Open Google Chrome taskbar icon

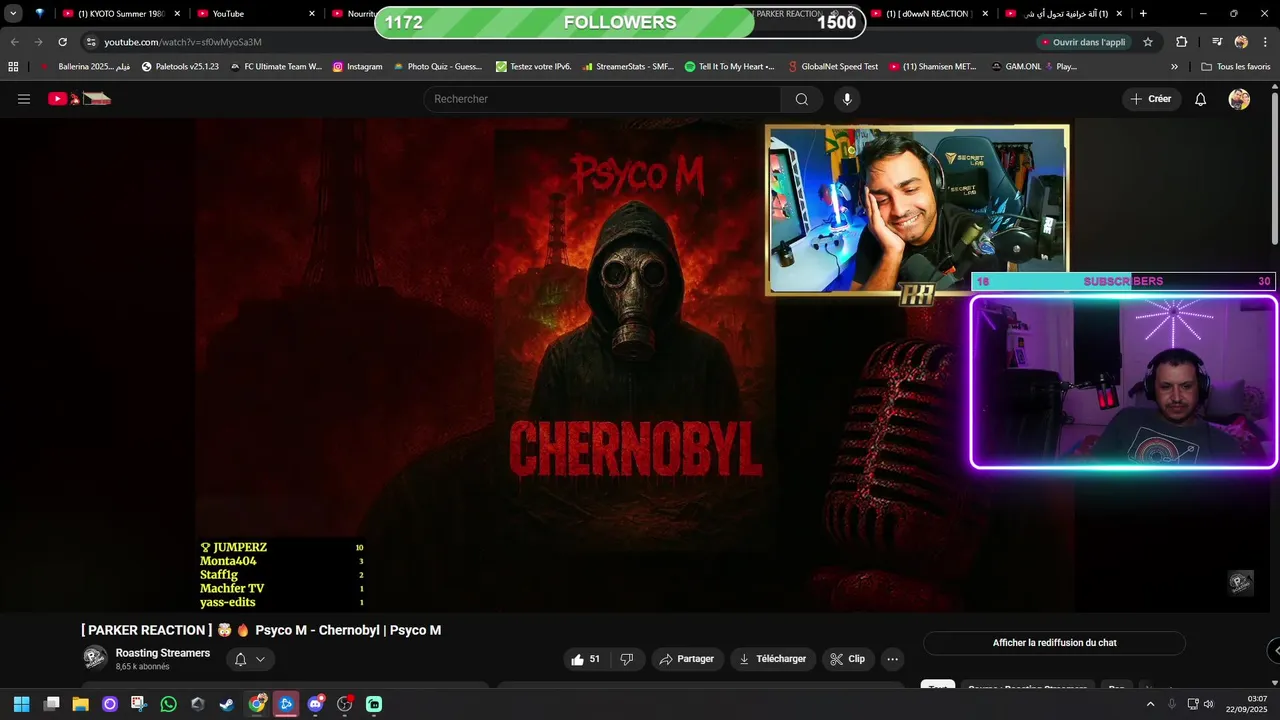(x=257, y=704)
